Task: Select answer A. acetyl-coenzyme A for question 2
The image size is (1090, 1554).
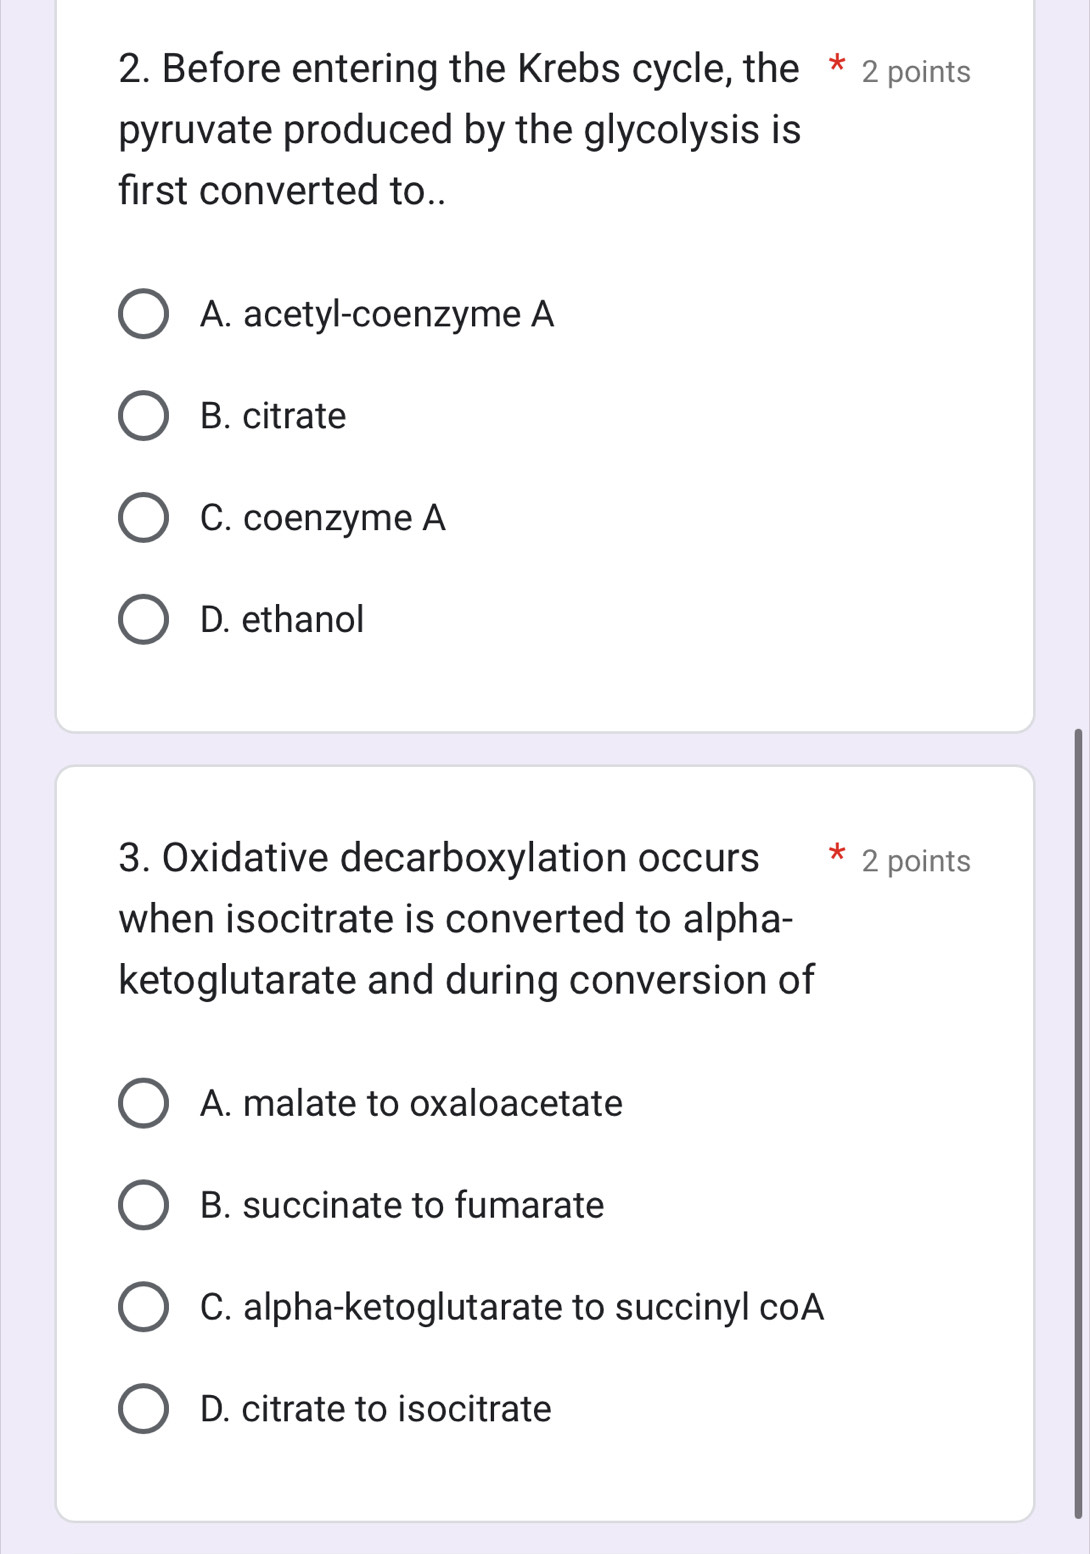Action: [x=143, y=315]
